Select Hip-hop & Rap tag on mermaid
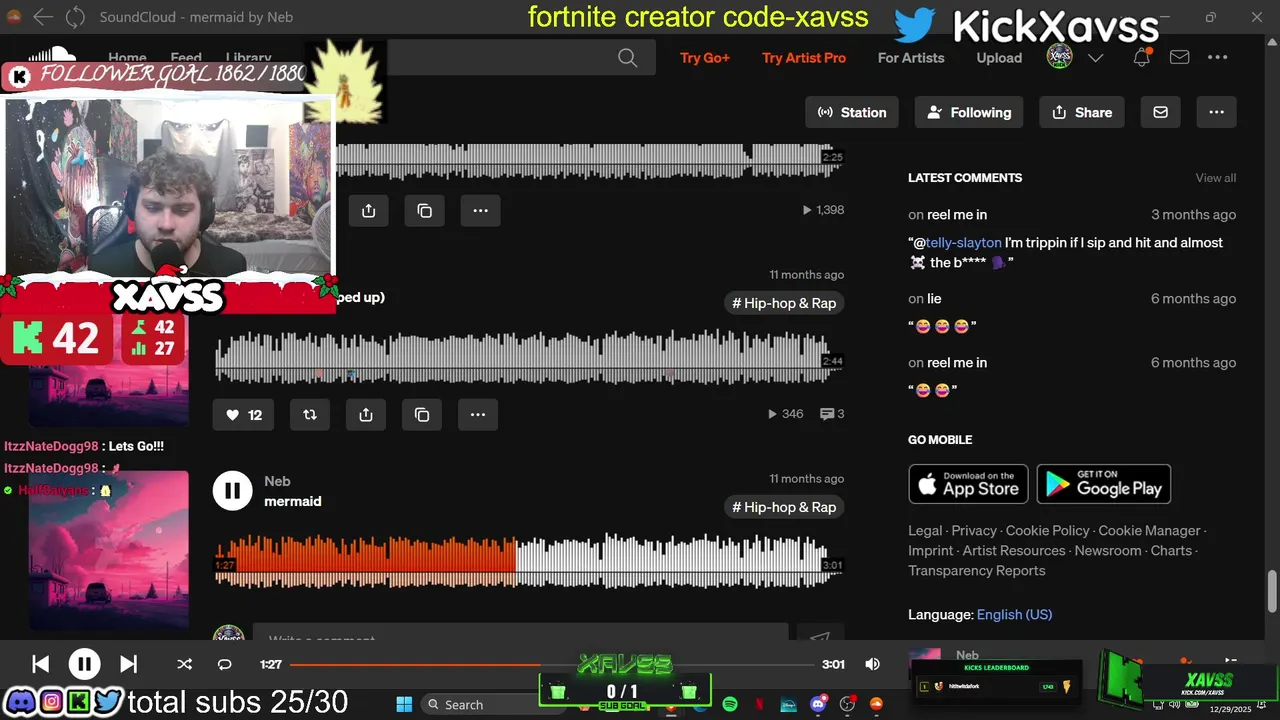 (x=784, y=507)
